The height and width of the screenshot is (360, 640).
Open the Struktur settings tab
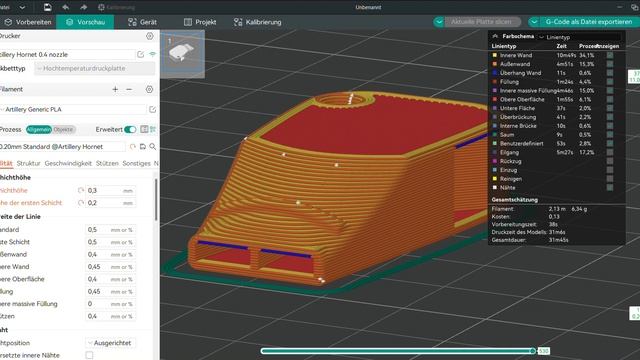coord(29,163)
